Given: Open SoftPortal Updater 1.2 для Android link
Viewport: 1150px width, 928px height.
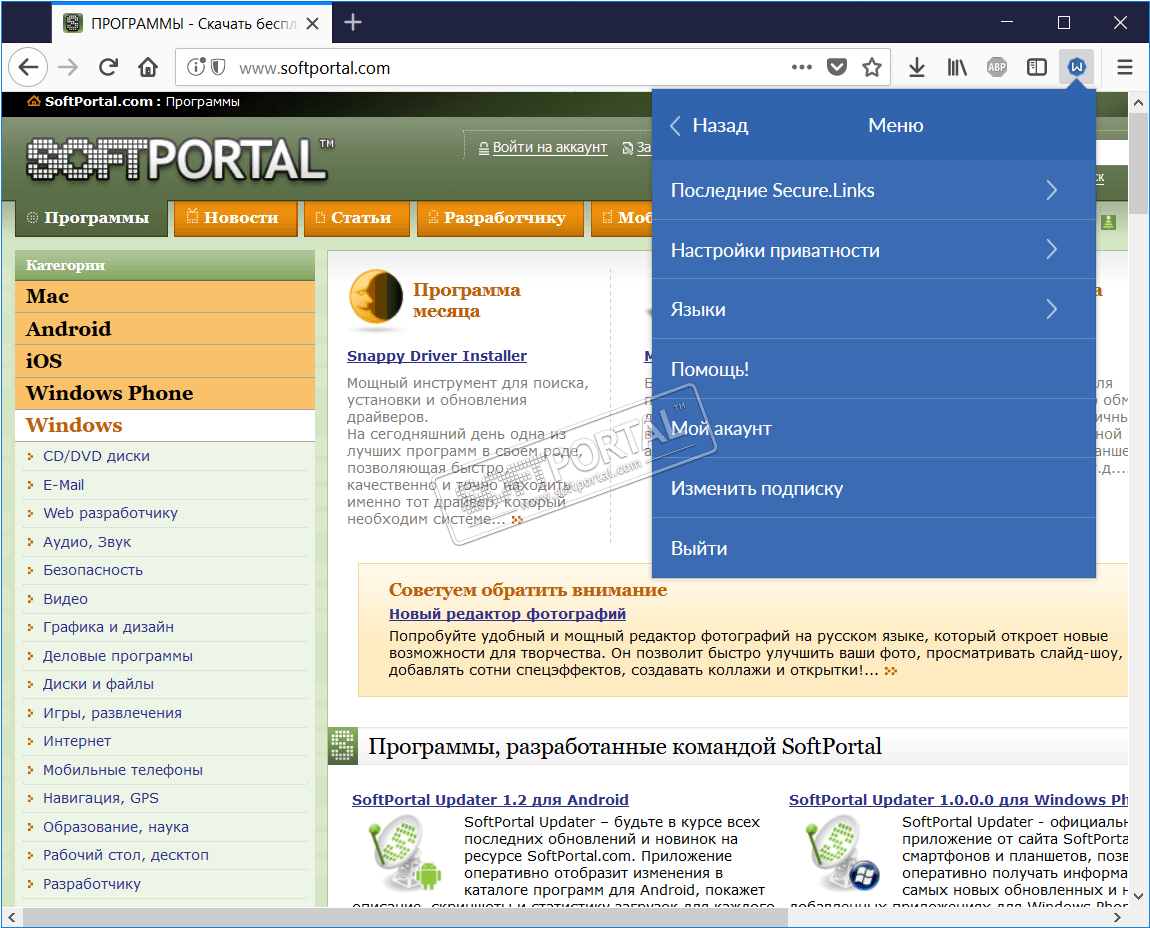Looking at the screenshot, I should coord(490,800).
